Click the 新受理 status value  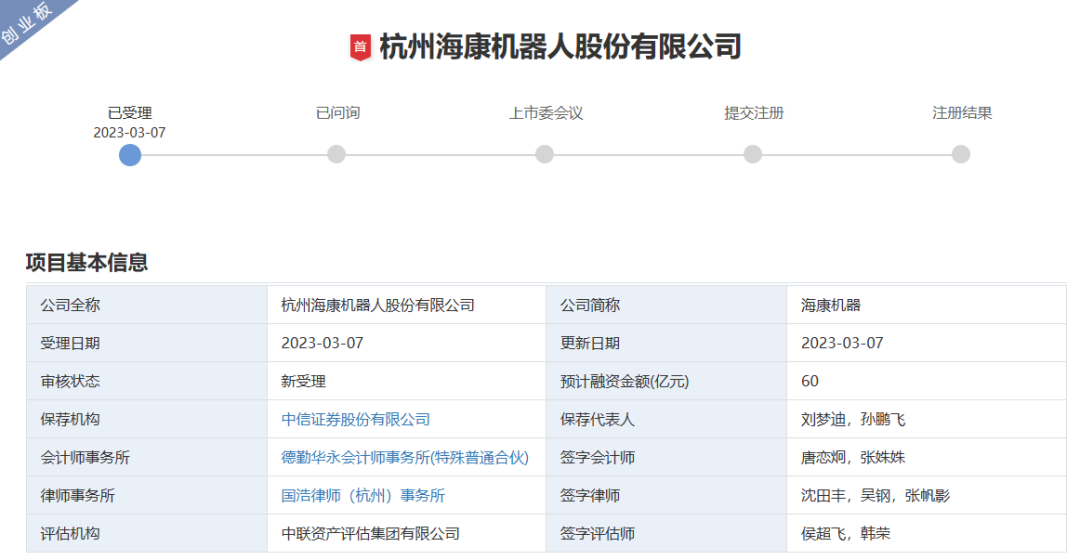point(303,382)
